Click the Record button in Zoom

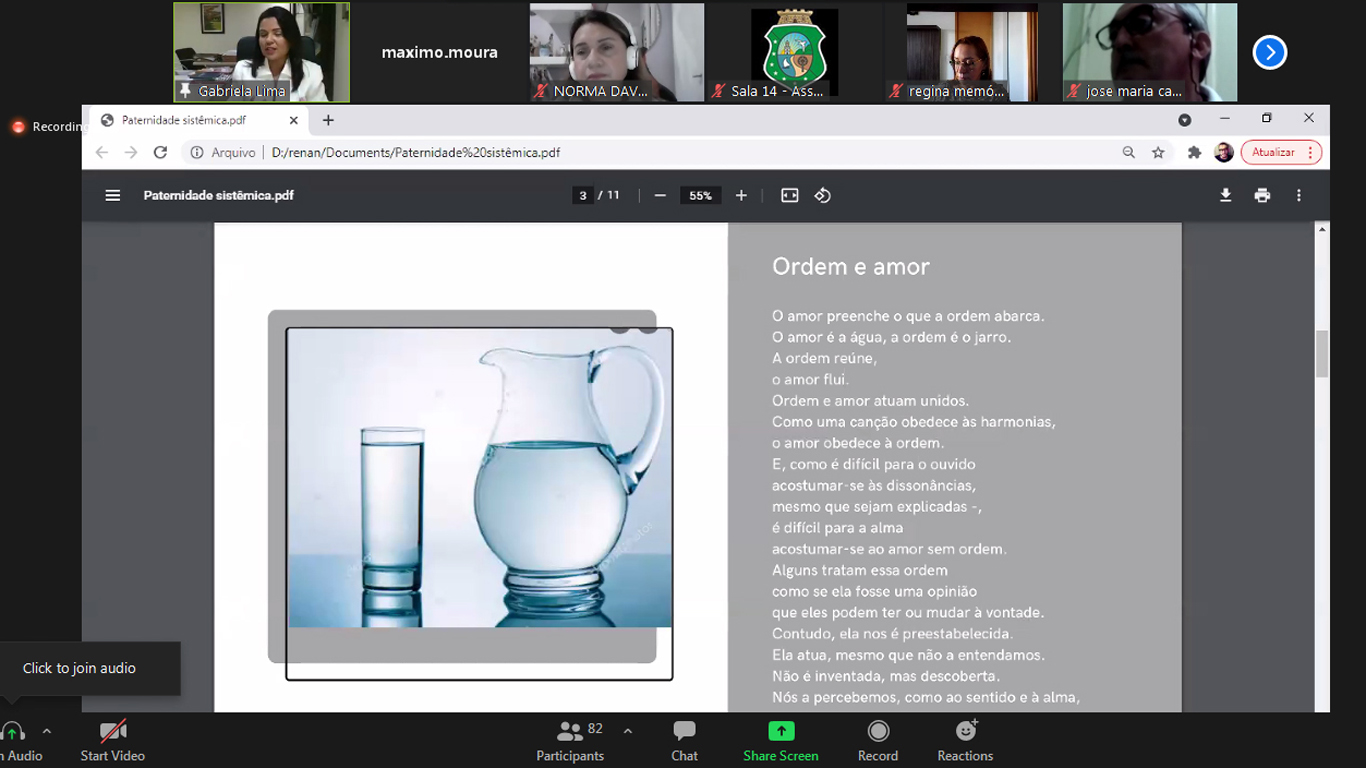pos(878,740)
